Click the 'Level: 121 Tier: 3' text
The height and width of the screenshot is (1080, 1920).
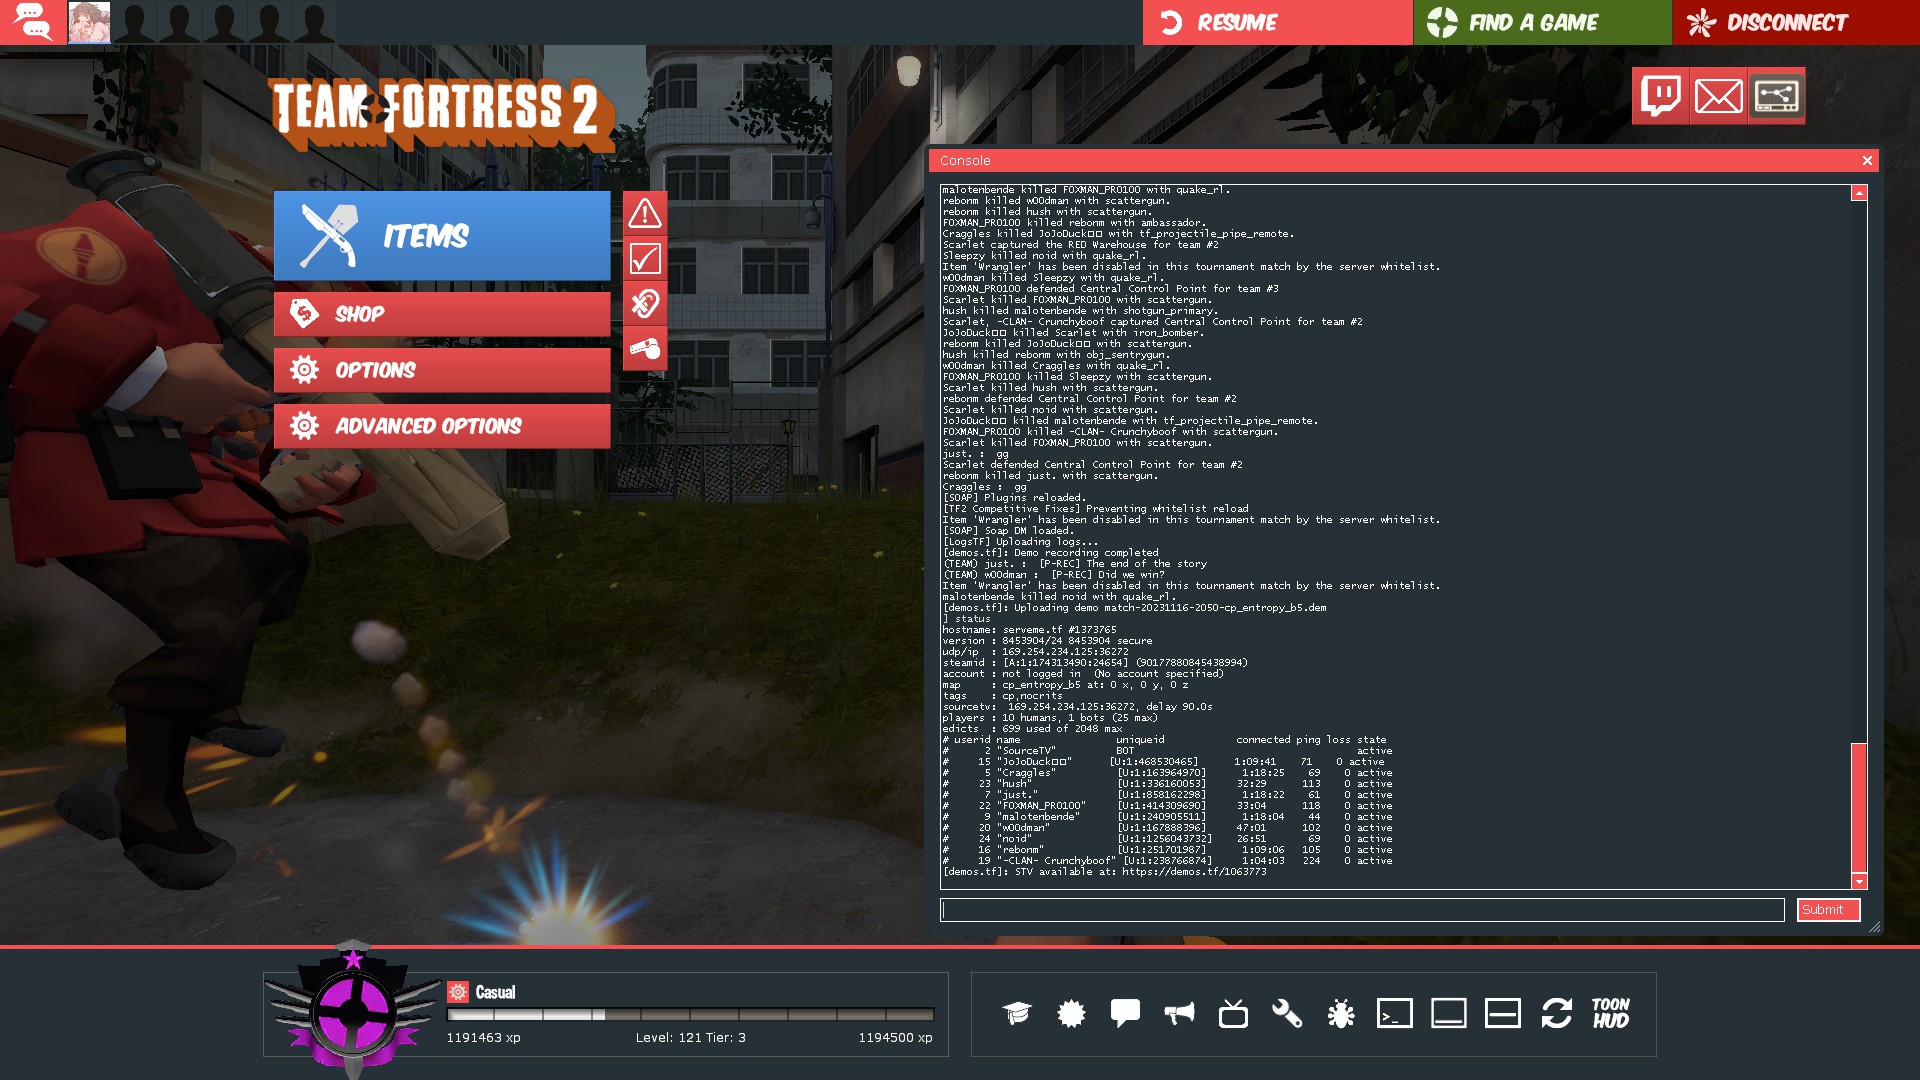click(x=690, y=1038)
